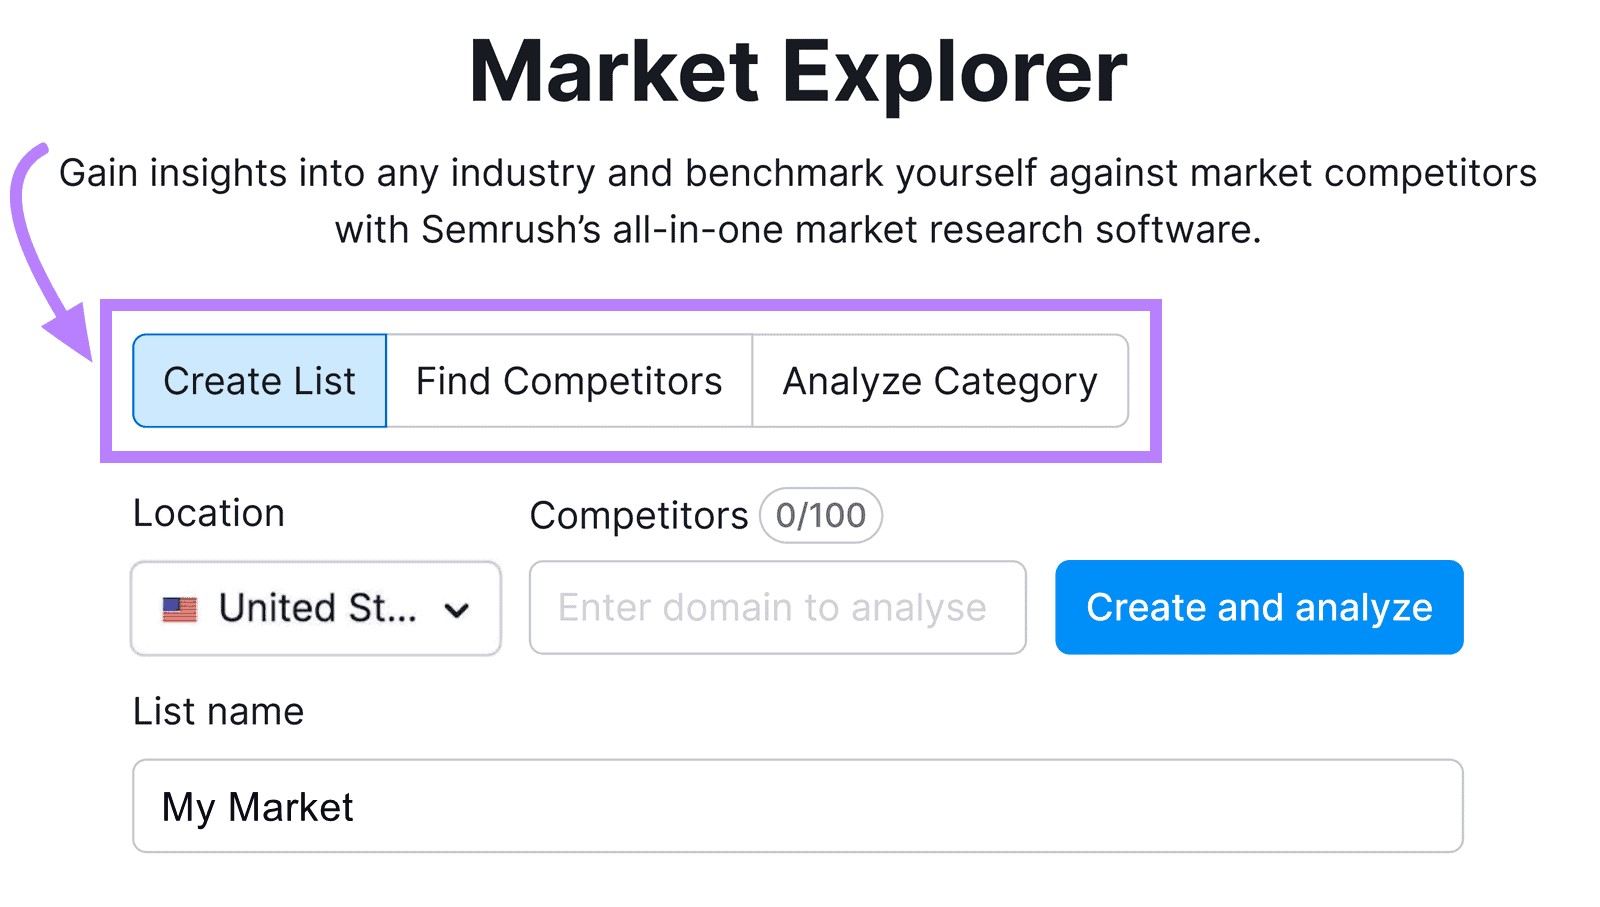Focus the domain entry box for competitors

tap(777, 607)
